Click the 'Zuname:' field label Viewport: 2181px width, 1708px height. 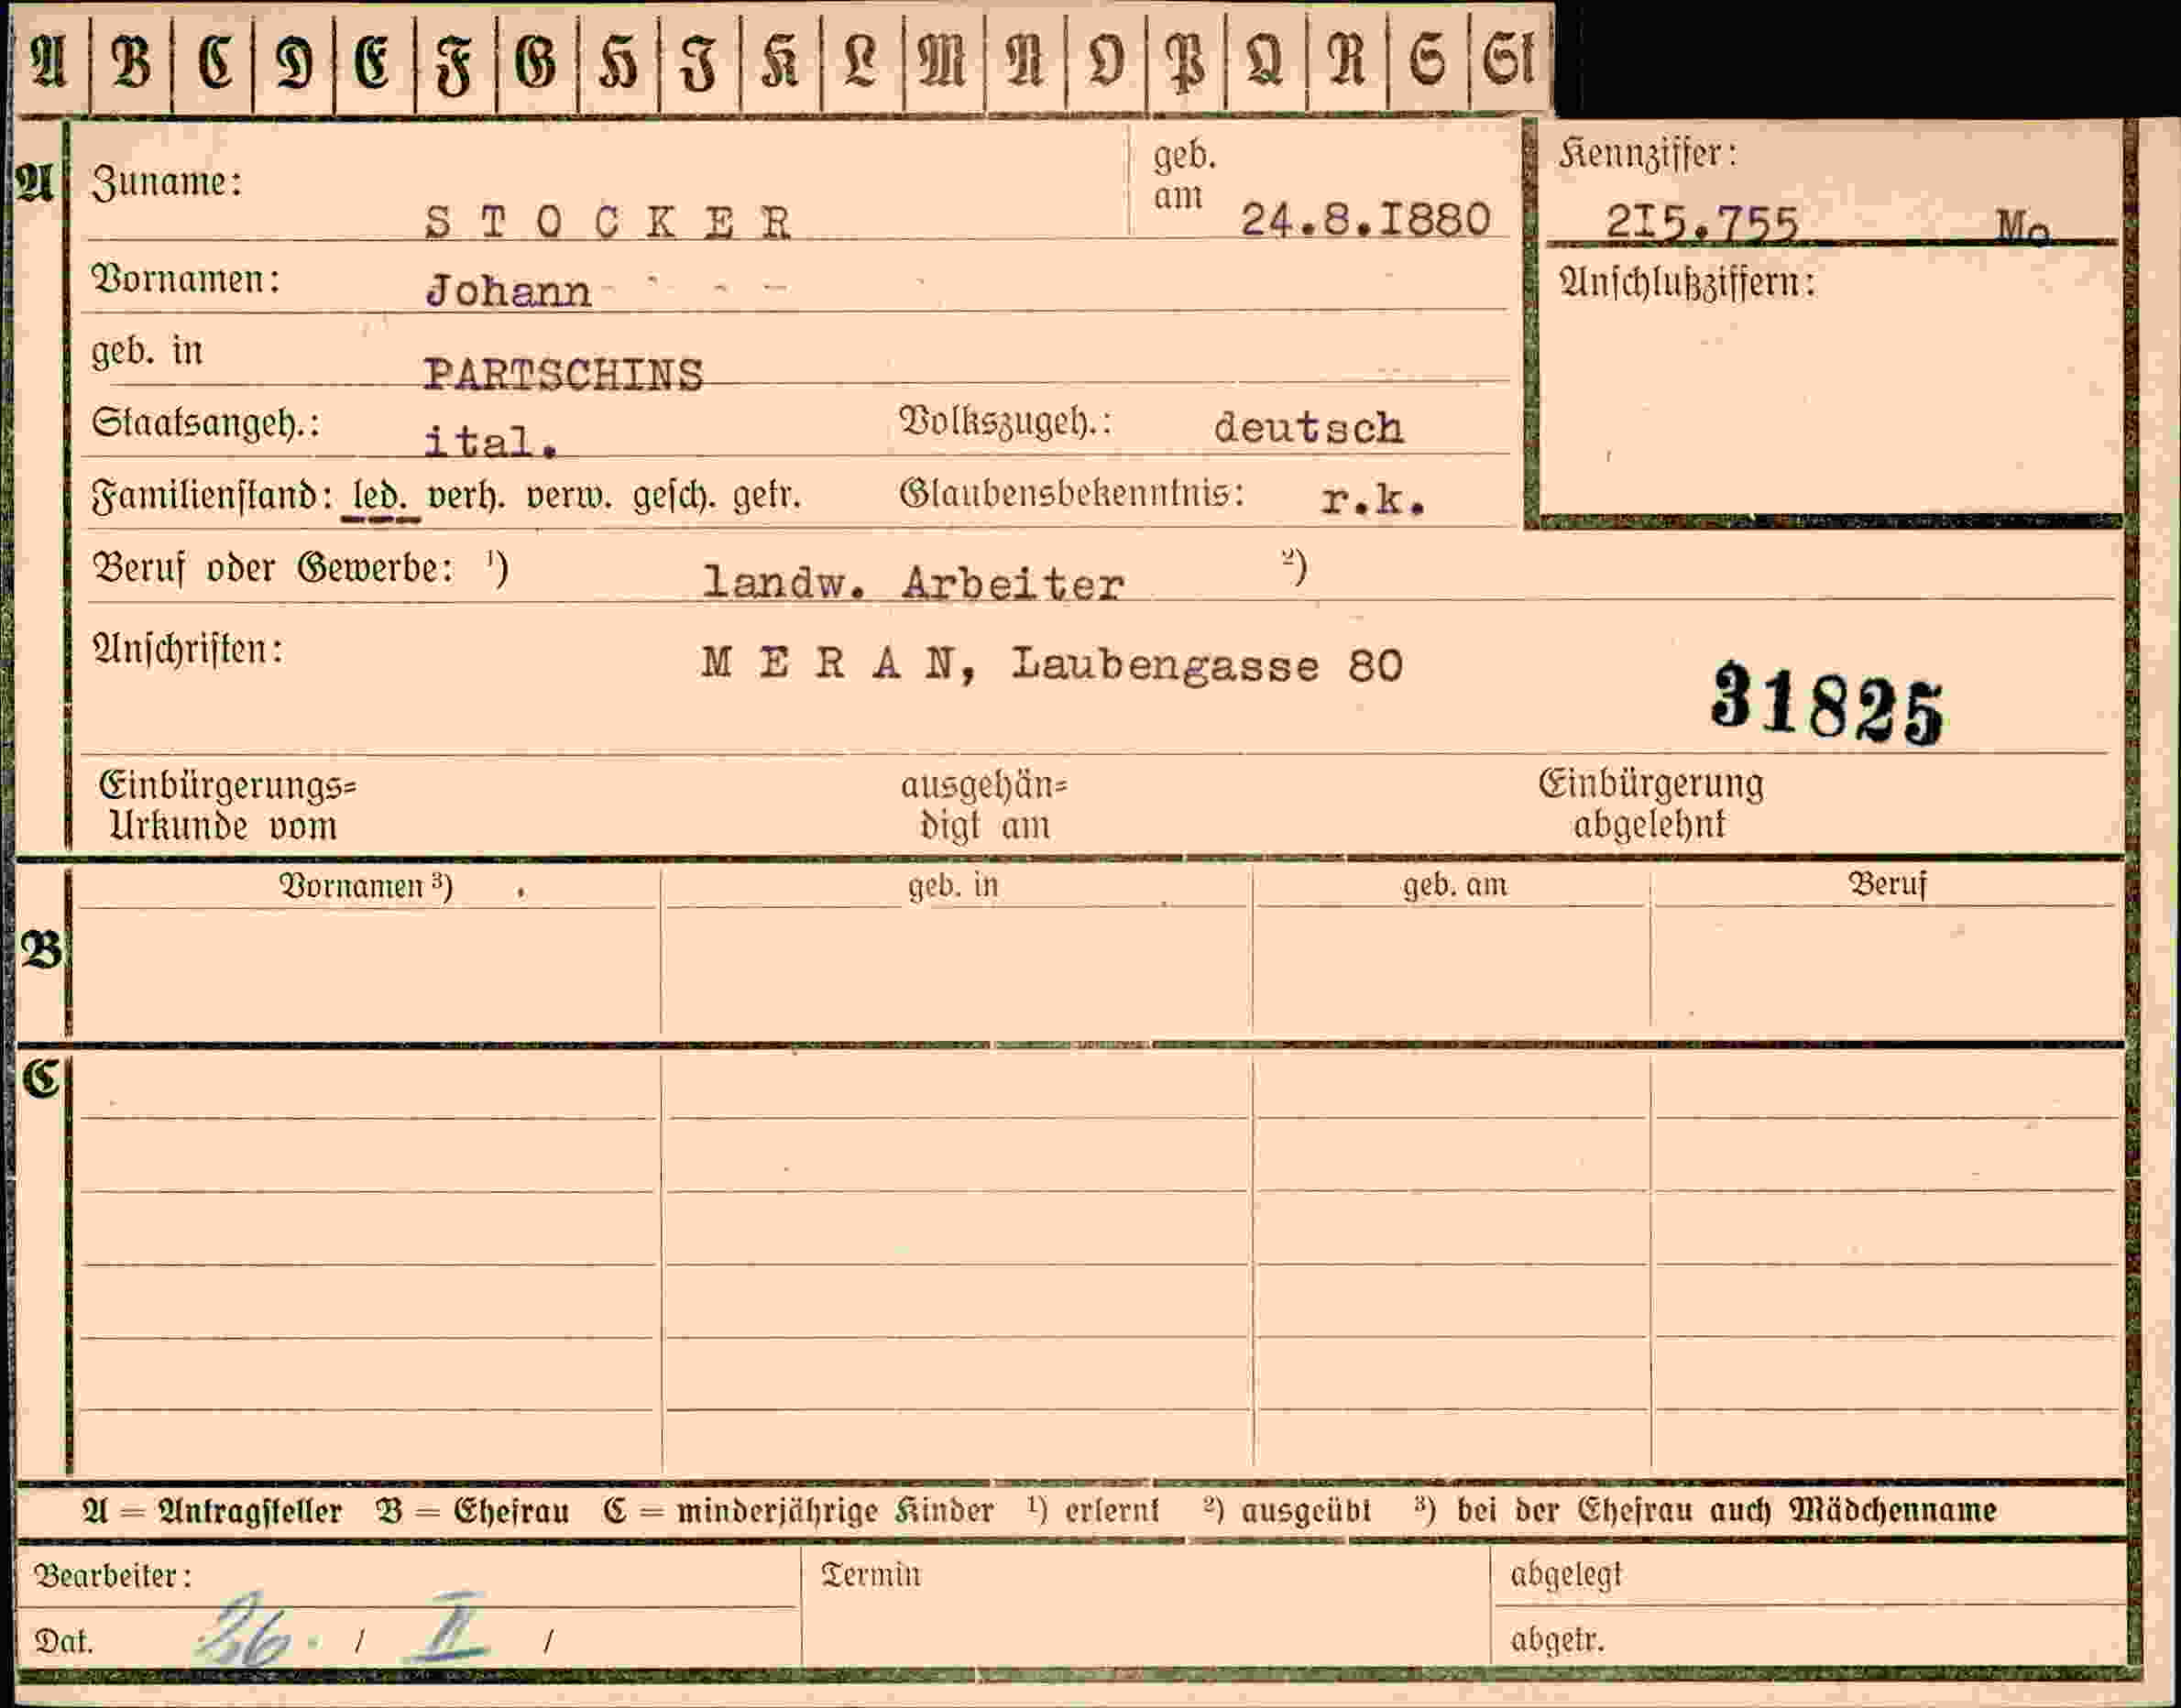[x=167, y=182]
